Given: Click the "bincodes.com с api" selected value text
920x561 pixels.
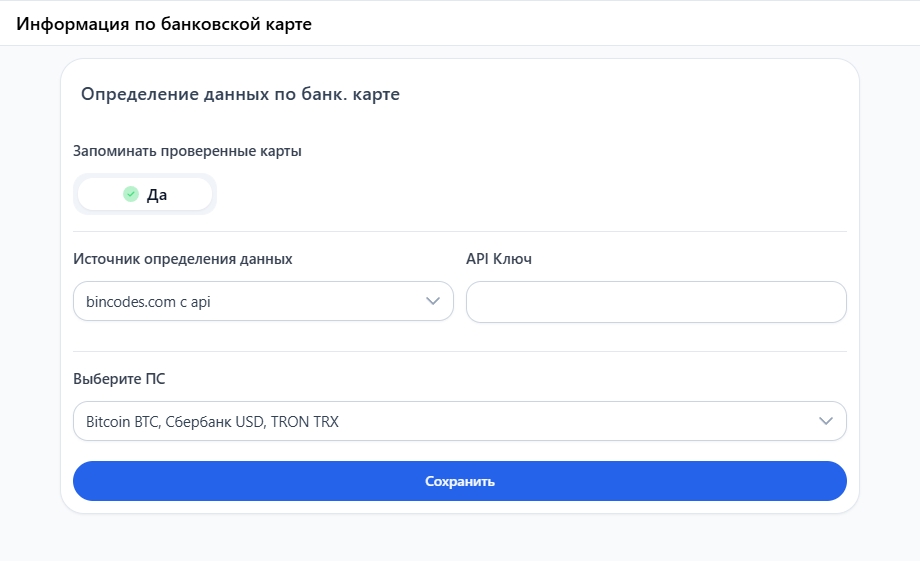Looking at the screenshot, I should click(148, 301).
